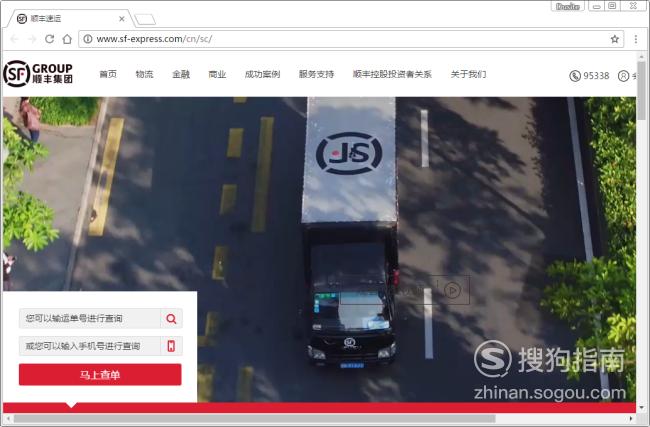The height and width of the screenshot is (427, 650).
Task: Click the 95338 hotline phone icon
Action: [x=575, y=76]
